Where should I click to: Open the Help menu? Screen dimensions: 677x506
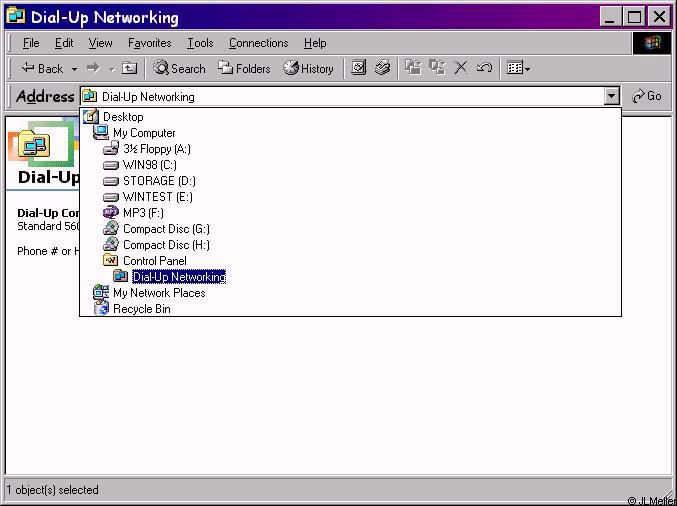click(x=315, y=43)
